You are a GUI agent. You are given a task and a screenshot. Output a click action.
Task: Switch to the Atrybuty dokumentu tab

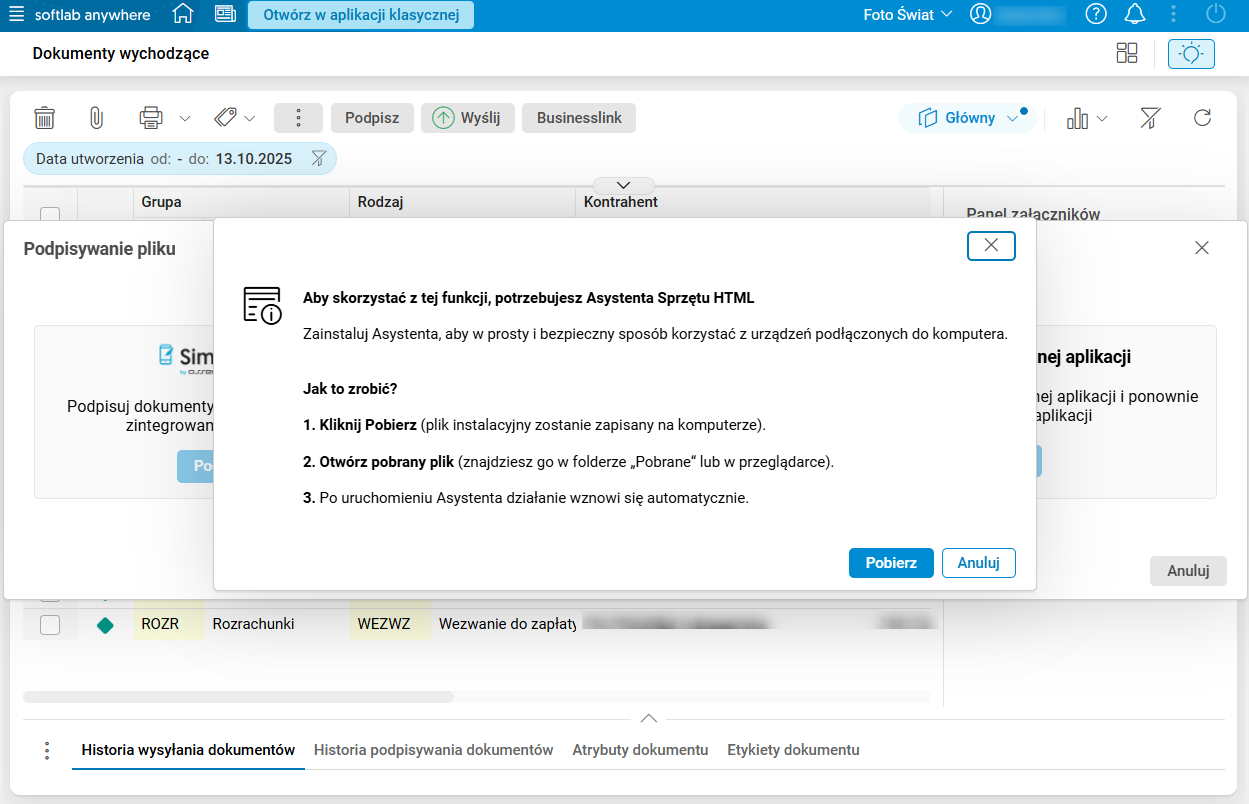tap(639, 749)
